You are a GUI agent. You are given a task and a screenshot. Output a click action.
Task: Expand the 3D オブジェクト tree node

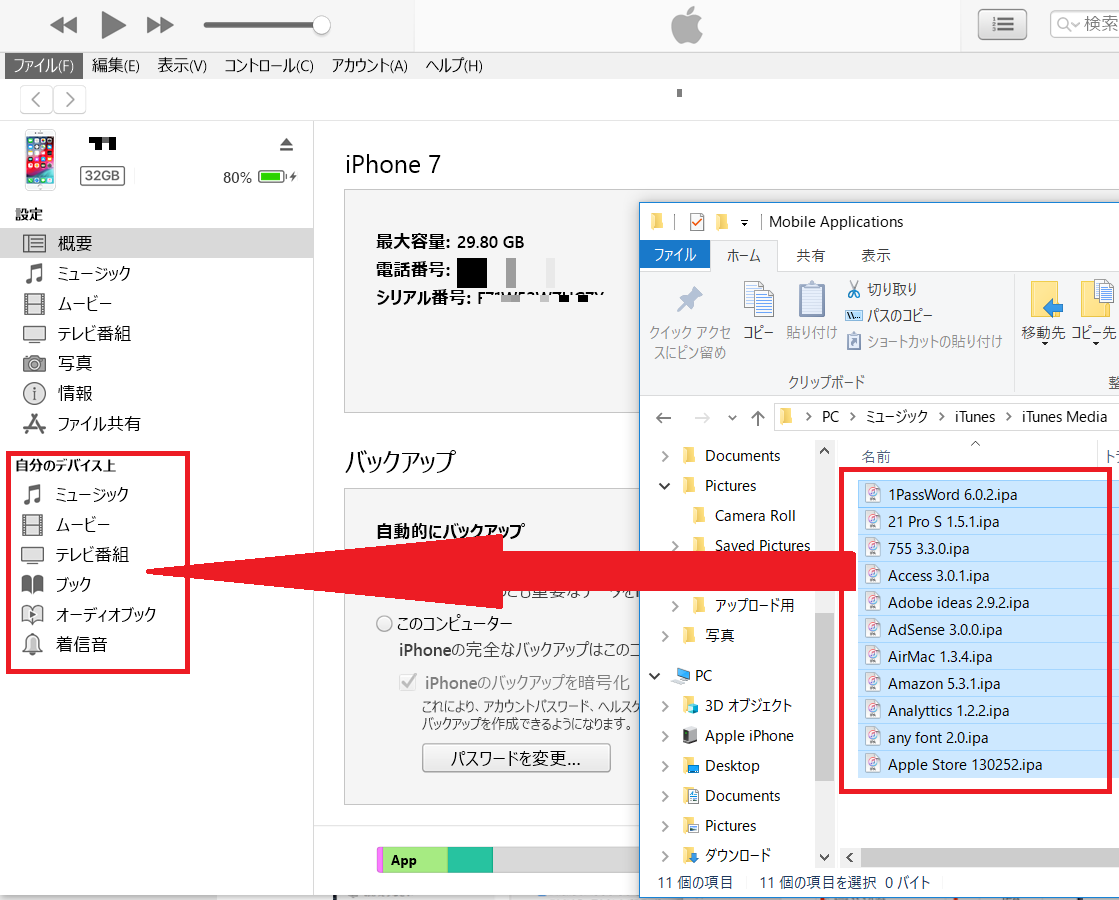click(x=664, y=706)
